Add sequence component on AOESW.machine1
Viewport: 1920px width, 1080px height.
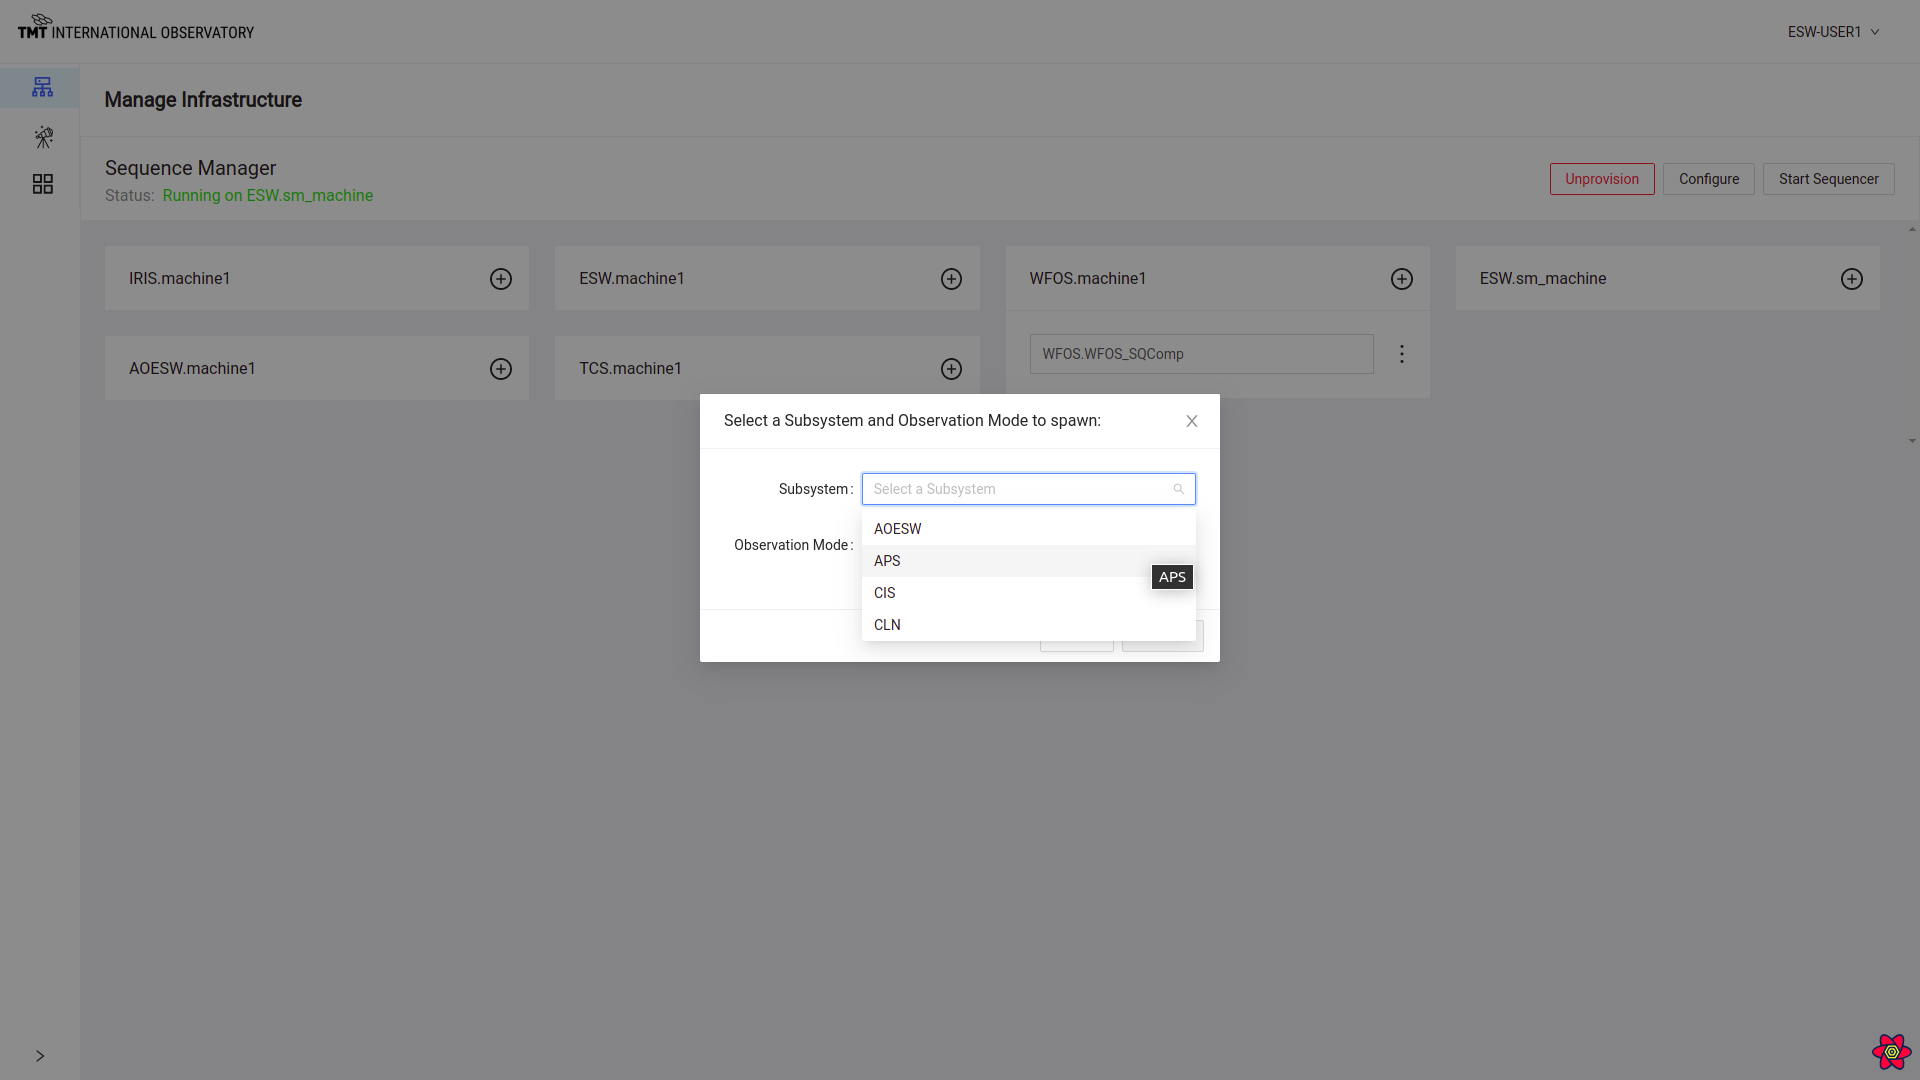[501, 369]
